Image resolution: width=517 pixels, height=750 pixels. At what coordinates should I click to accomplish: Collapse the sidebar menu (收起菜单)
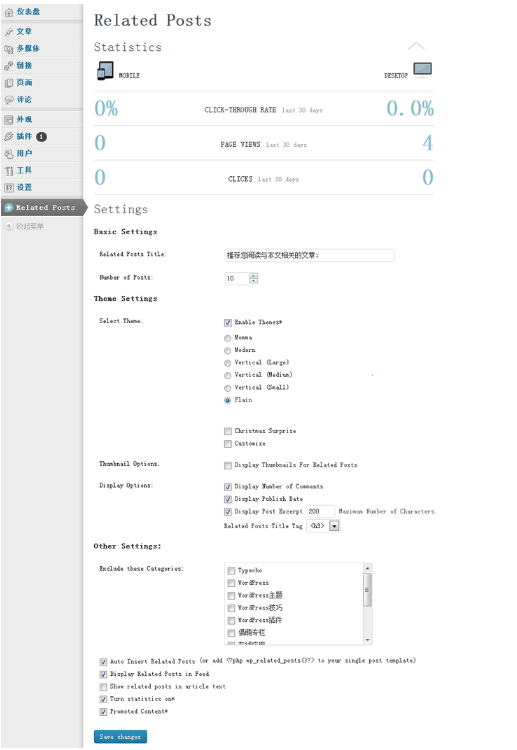click(x=25, y=226)
